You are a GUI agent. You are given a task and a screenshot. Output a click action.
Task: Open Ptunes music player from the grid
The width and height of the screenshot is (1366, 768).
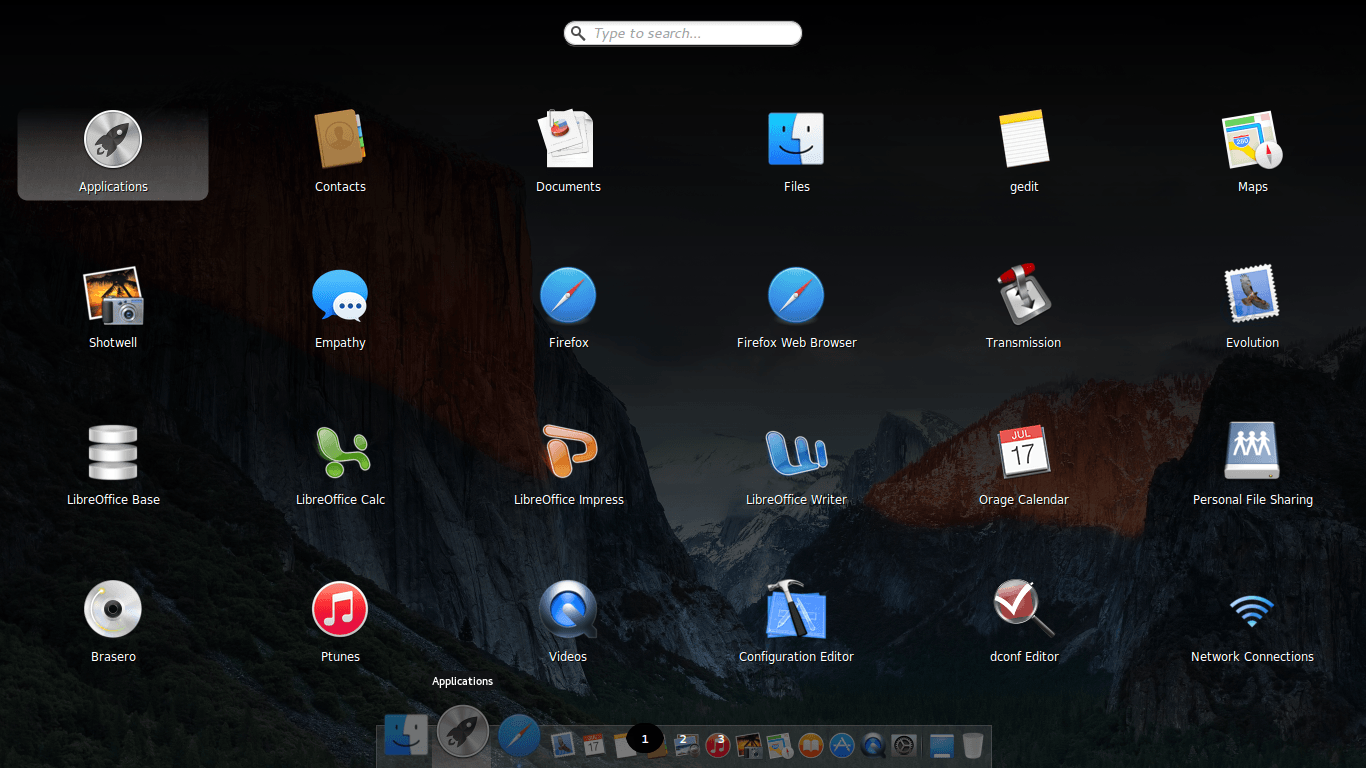tap(340, 623)
